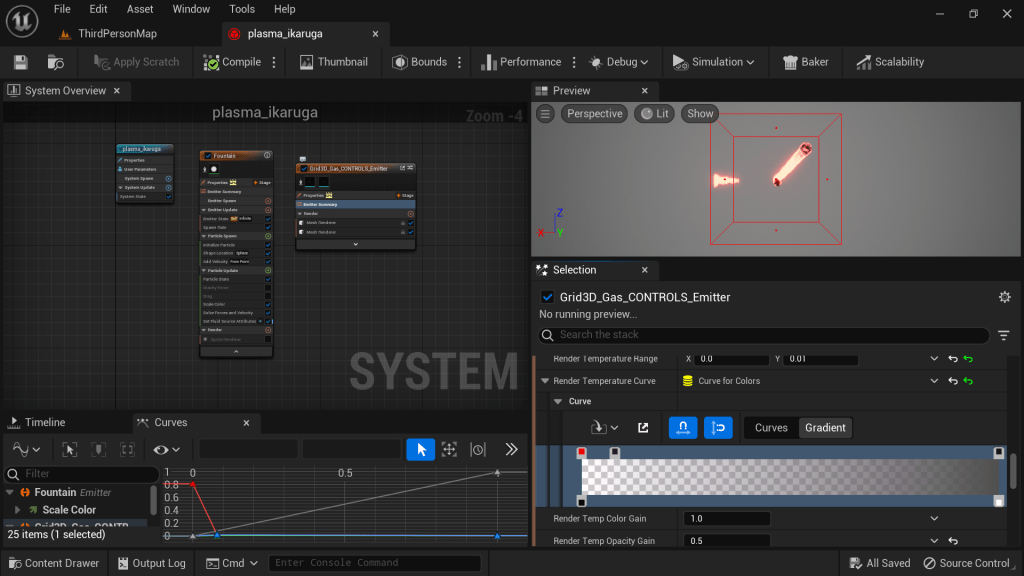Select the curve editor pointer tool
This screenshot has width=1024, height=576.
click(x=421, y=450)
